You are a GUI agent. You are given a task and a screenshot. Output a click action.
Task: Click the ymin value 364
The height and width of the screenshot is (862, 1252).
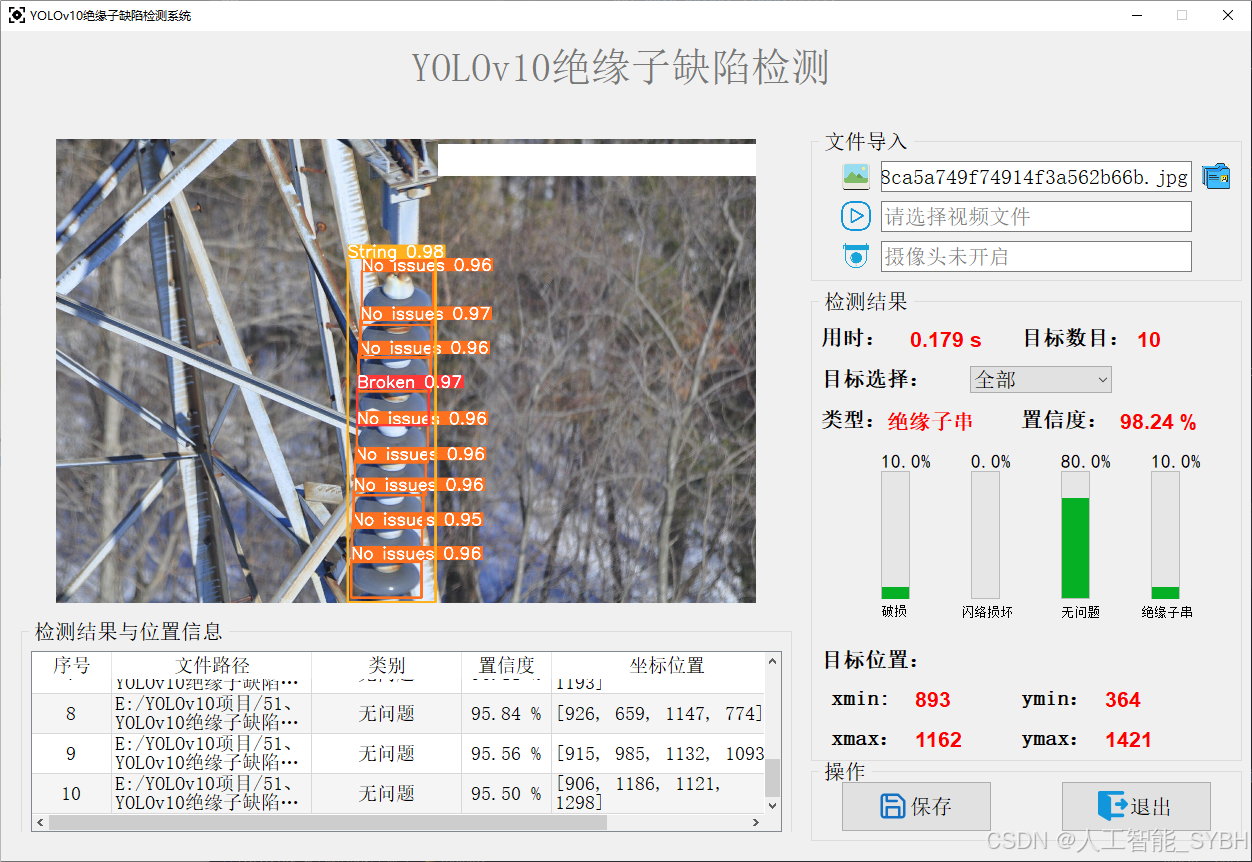1122,700
